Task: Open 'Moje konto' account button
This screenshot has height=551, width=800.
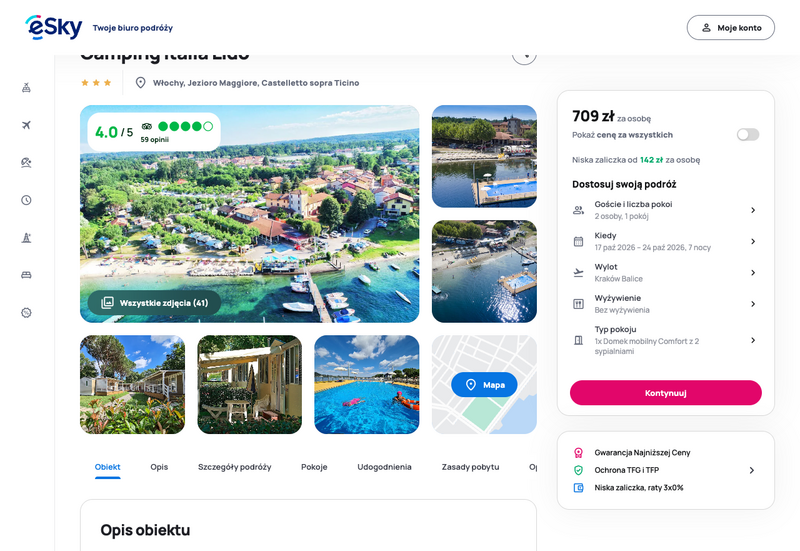Action: (x=731, y=28)
